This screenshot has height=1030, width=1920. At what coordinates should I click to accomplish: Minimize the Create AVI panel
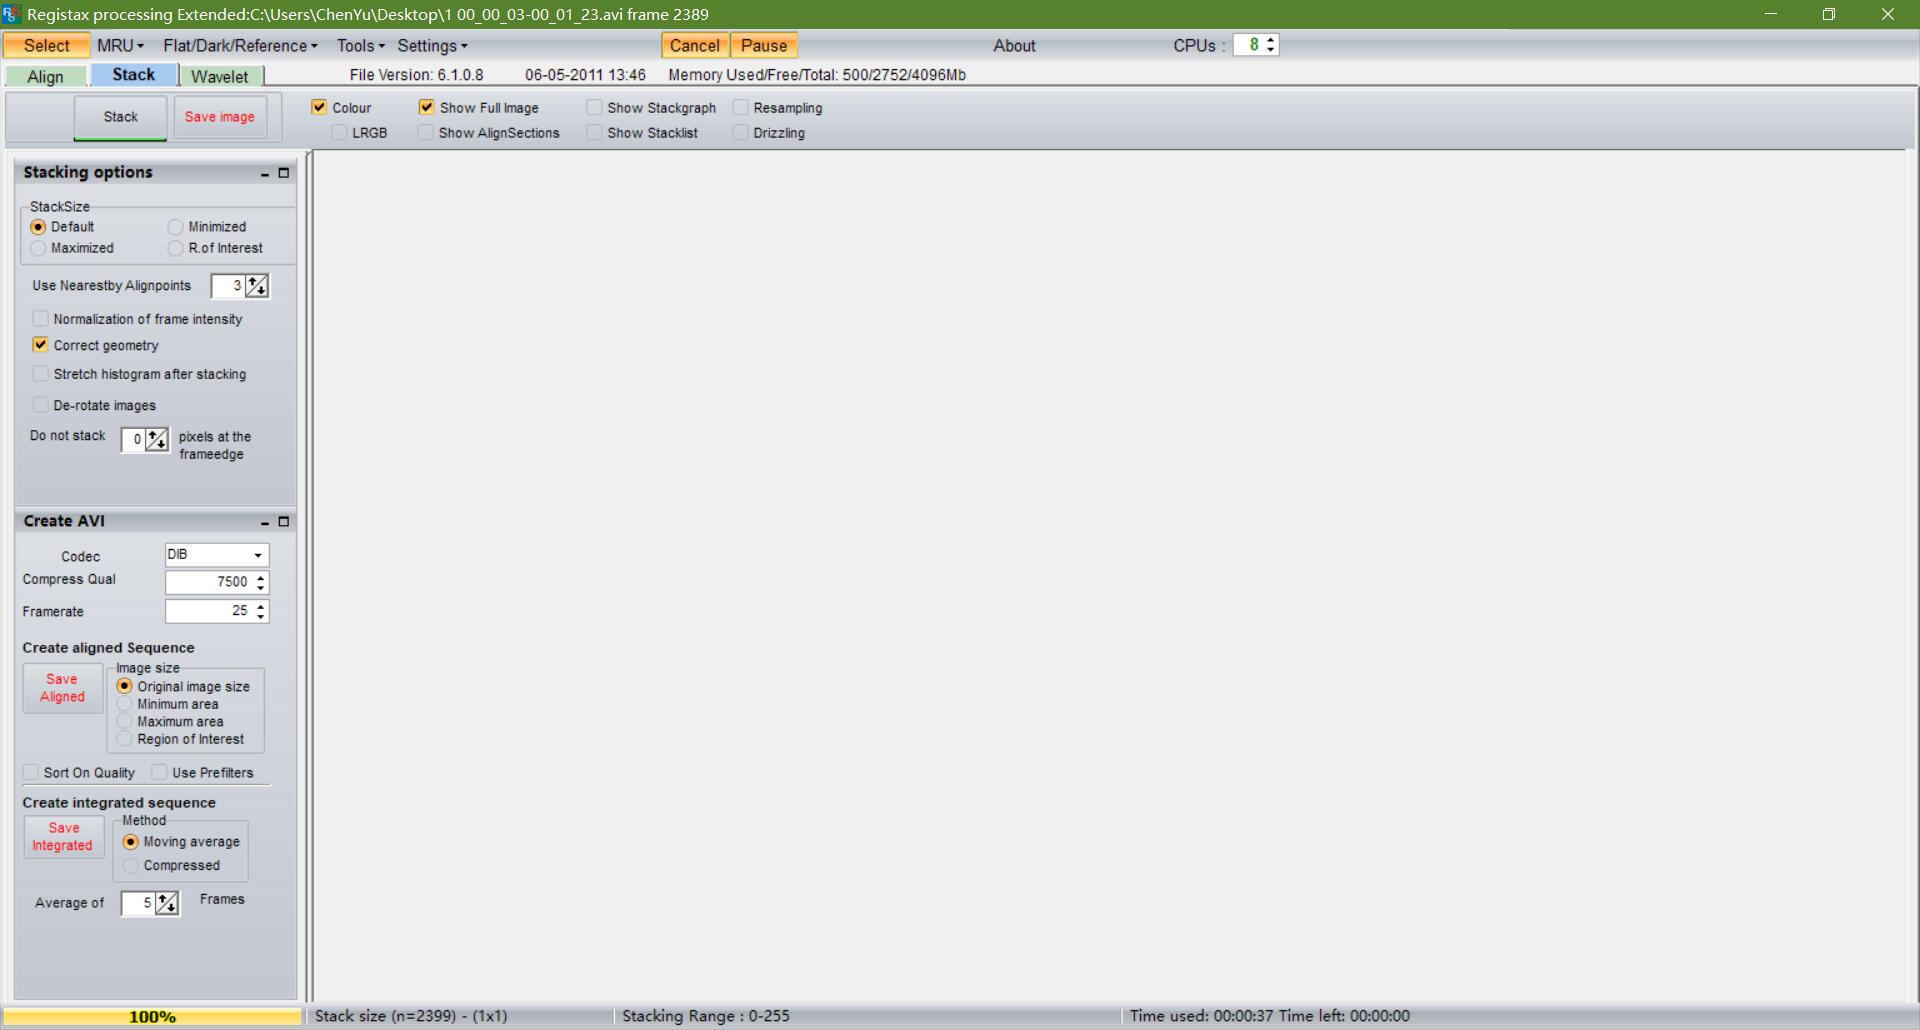265,522
